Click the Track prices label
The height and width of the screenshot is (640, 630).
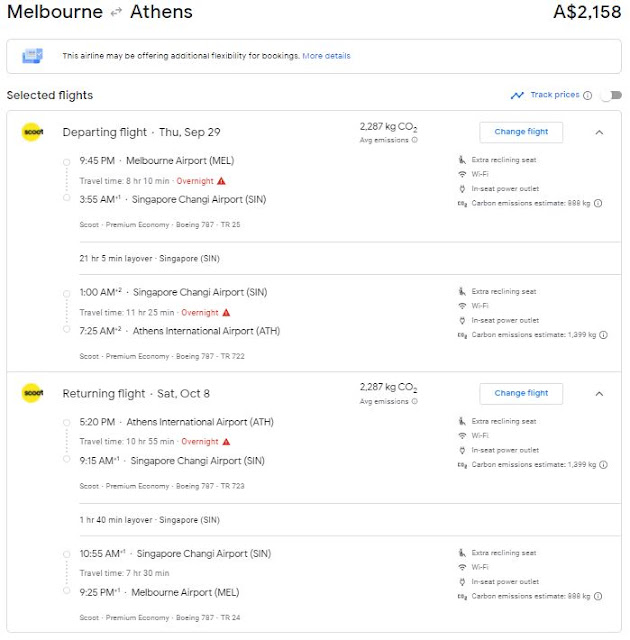tap(554, 95)
